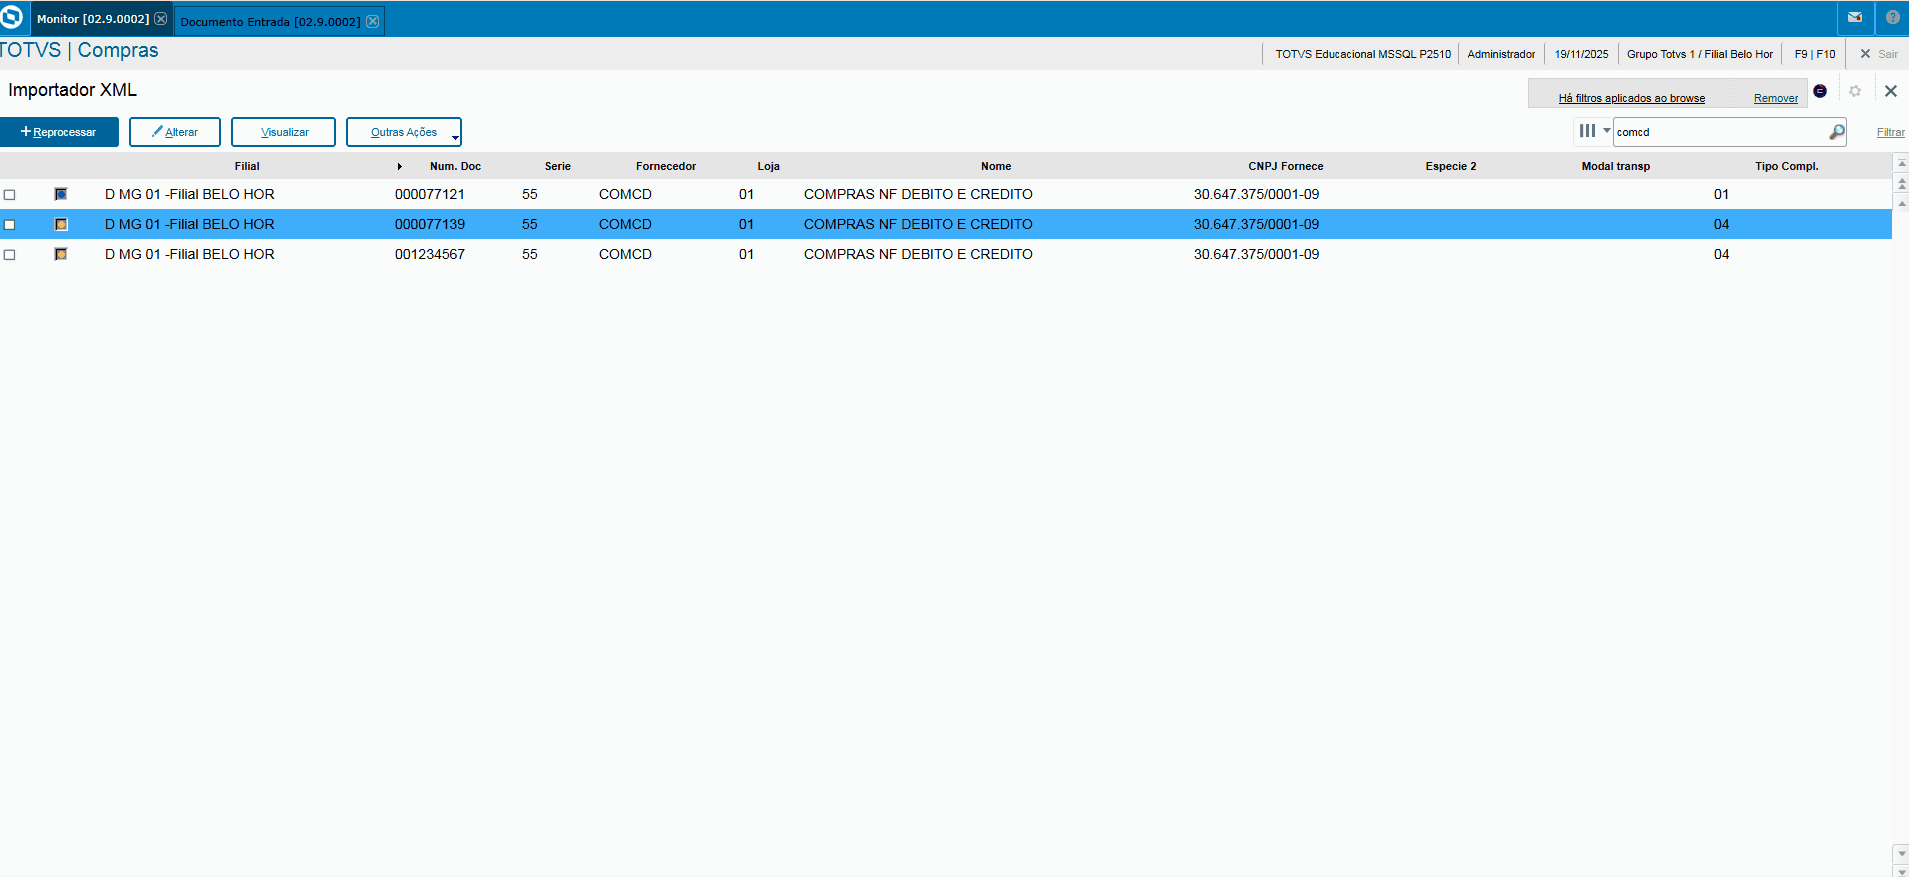Jump to first record with scrollbar top arrow
The height and width of the screenshot is (877, 1909).
pyautogui.click(x=1901, y=163)
